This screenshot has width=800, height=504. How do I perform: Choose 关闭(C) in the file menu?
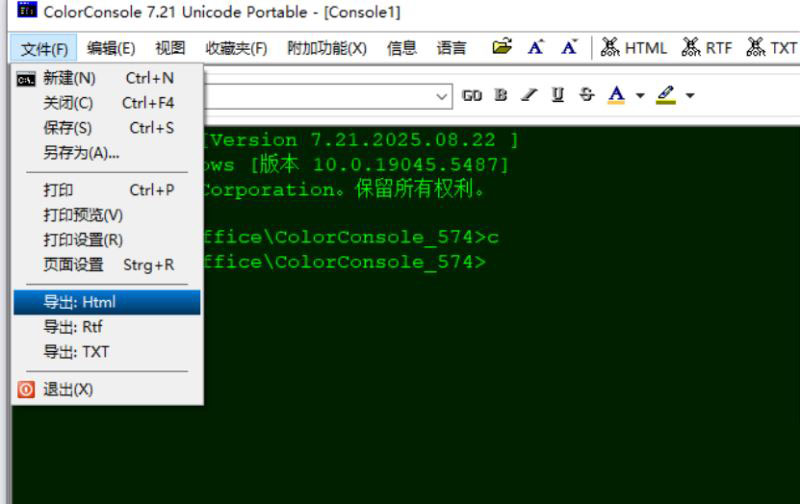click(107, 103)
